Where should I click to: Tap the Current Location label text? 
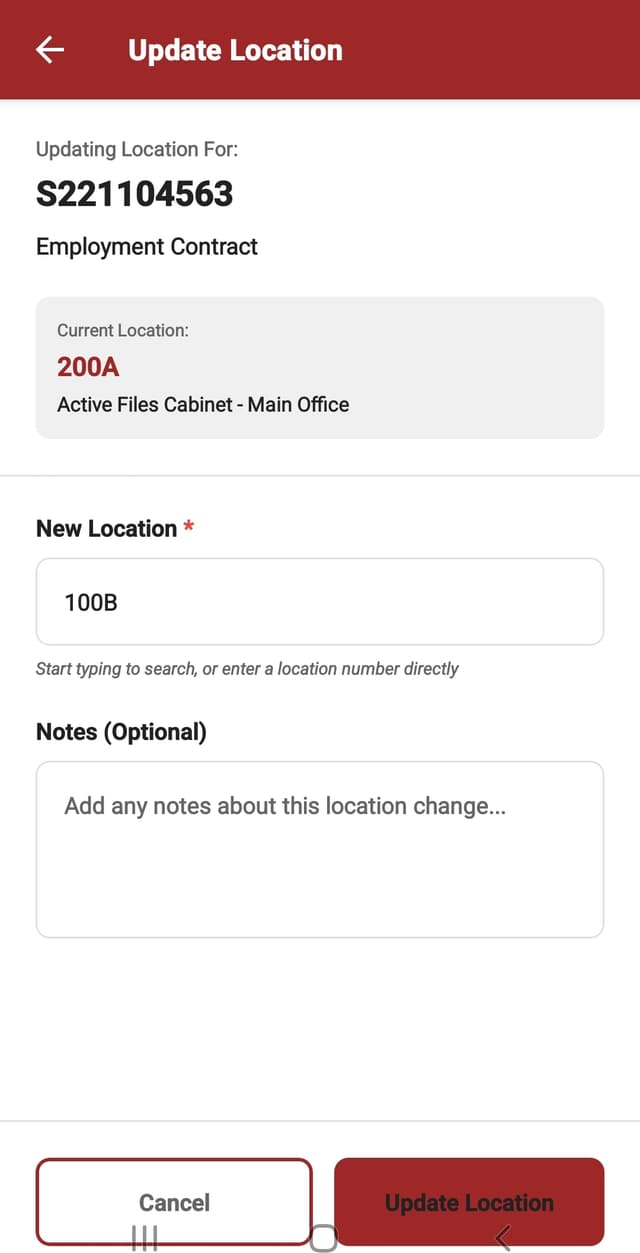click(x=121, y=330)
